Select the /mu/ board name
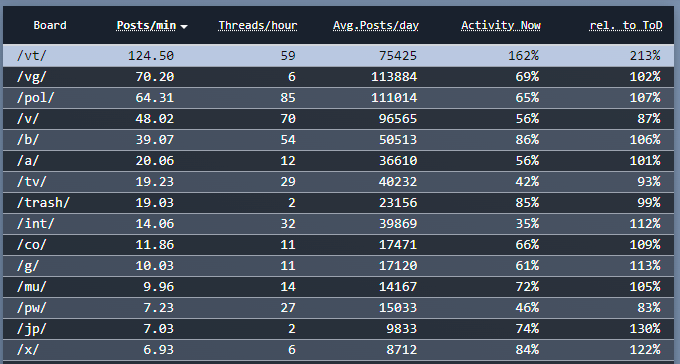The height and width of the screenshot is (364, 680). tap(32, 286)
